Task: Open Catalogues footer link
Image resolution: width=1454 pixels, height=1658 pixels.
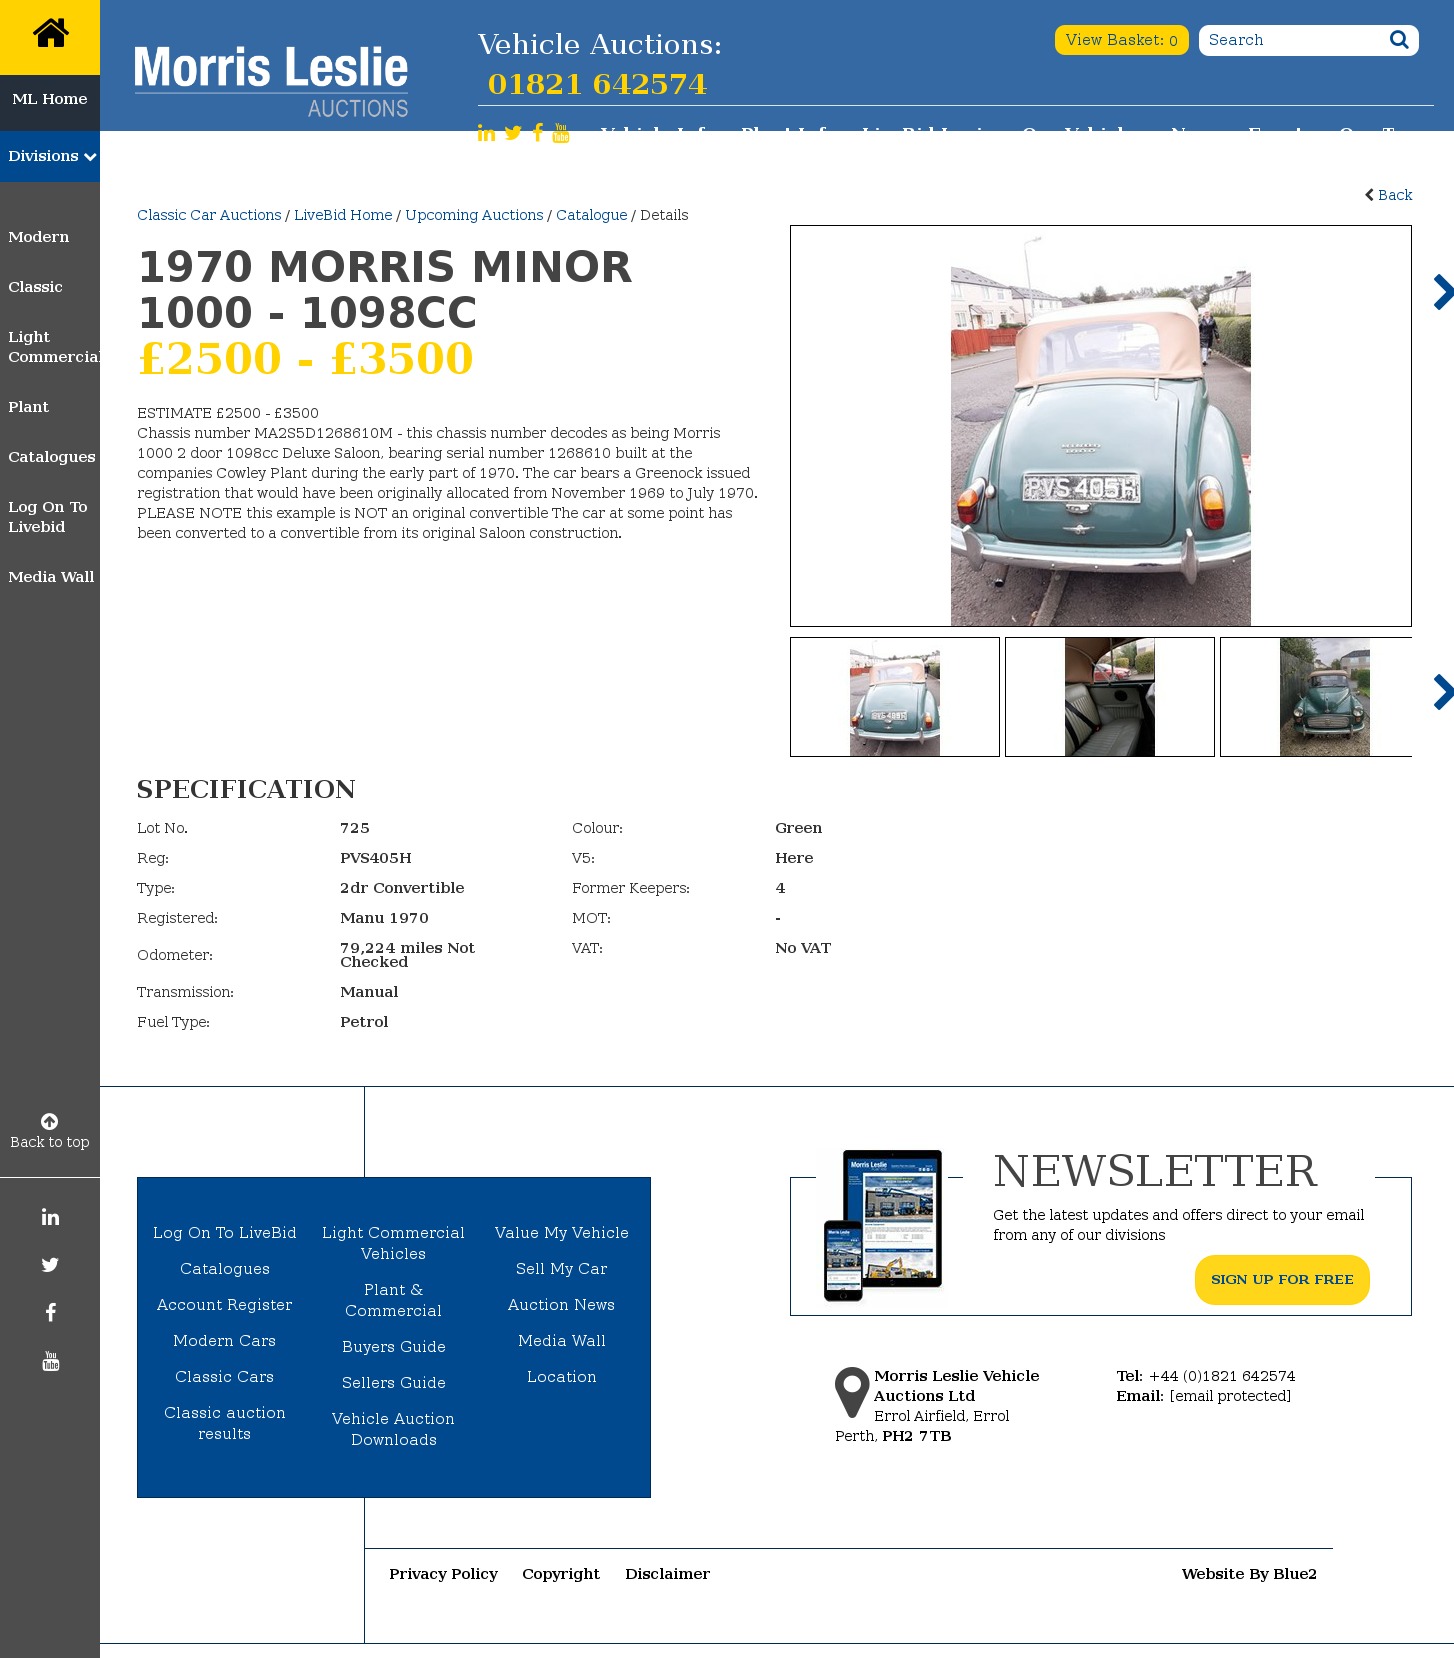Action: [225, 1269]
